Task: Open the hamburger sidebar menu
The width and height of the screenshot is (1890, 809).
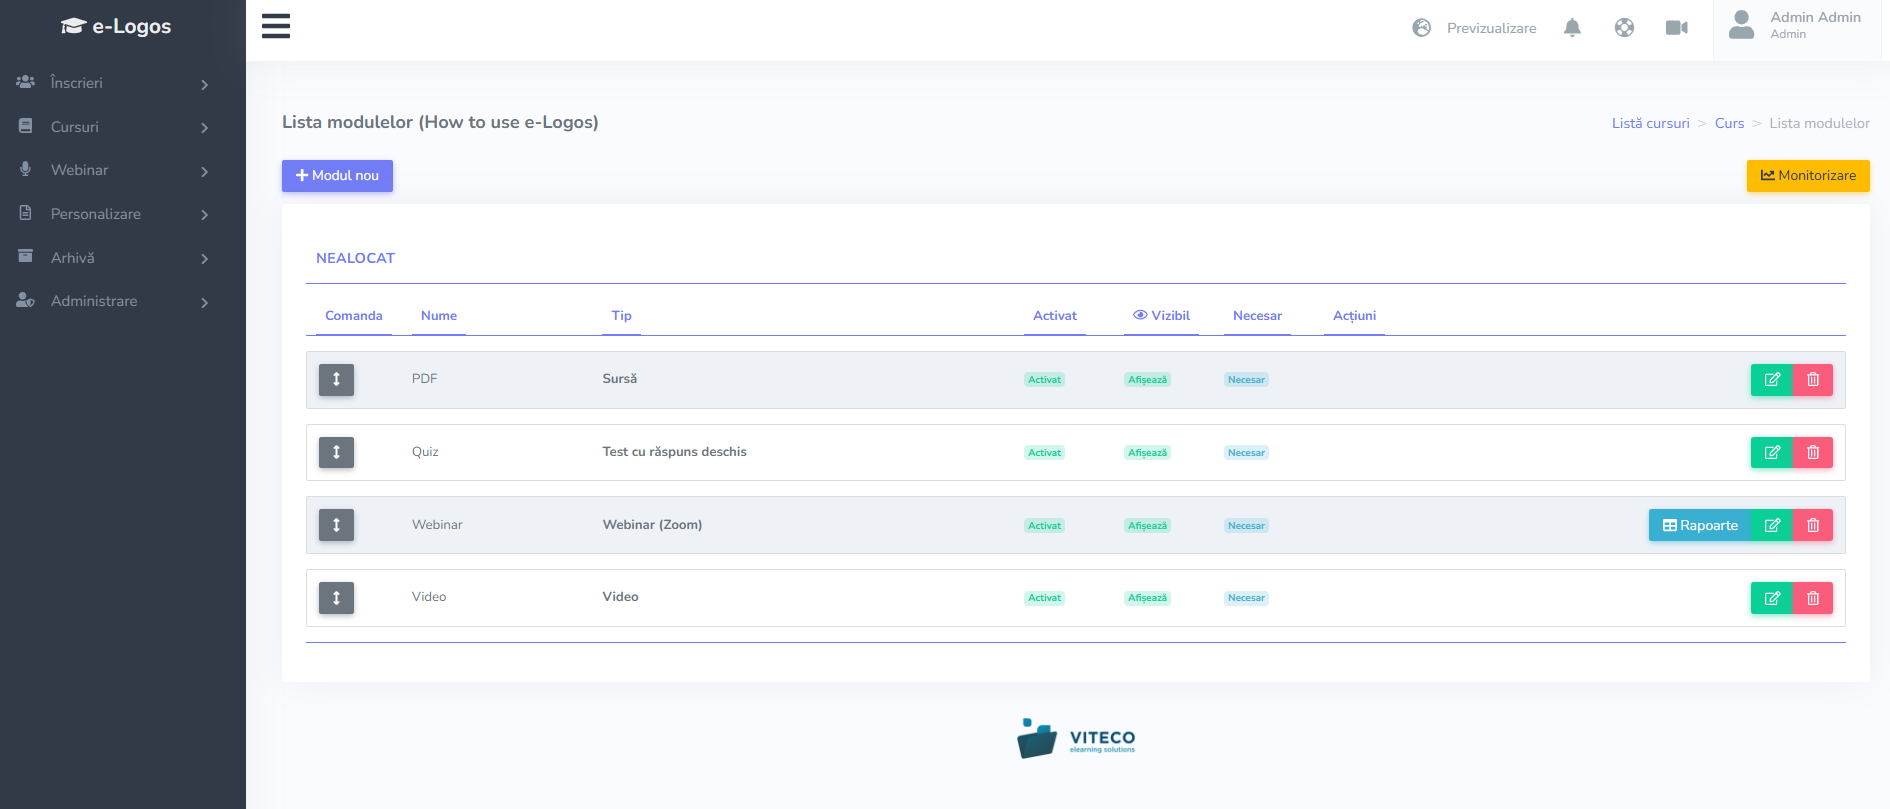Action: tap(276, 26)
